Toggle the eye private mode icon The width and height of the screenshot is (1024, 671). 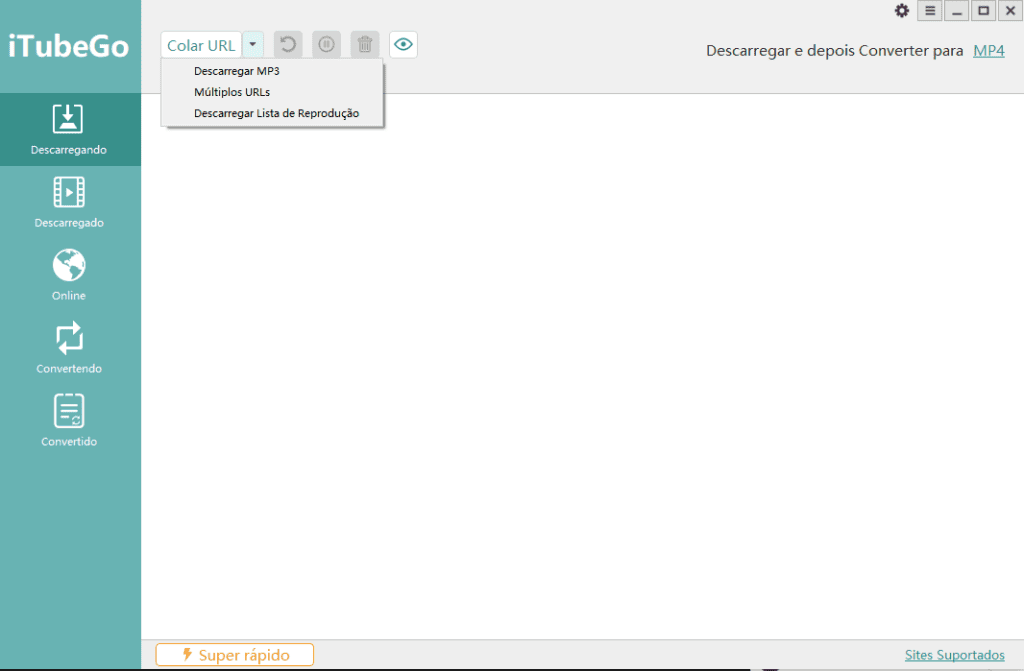click(403, 45)
